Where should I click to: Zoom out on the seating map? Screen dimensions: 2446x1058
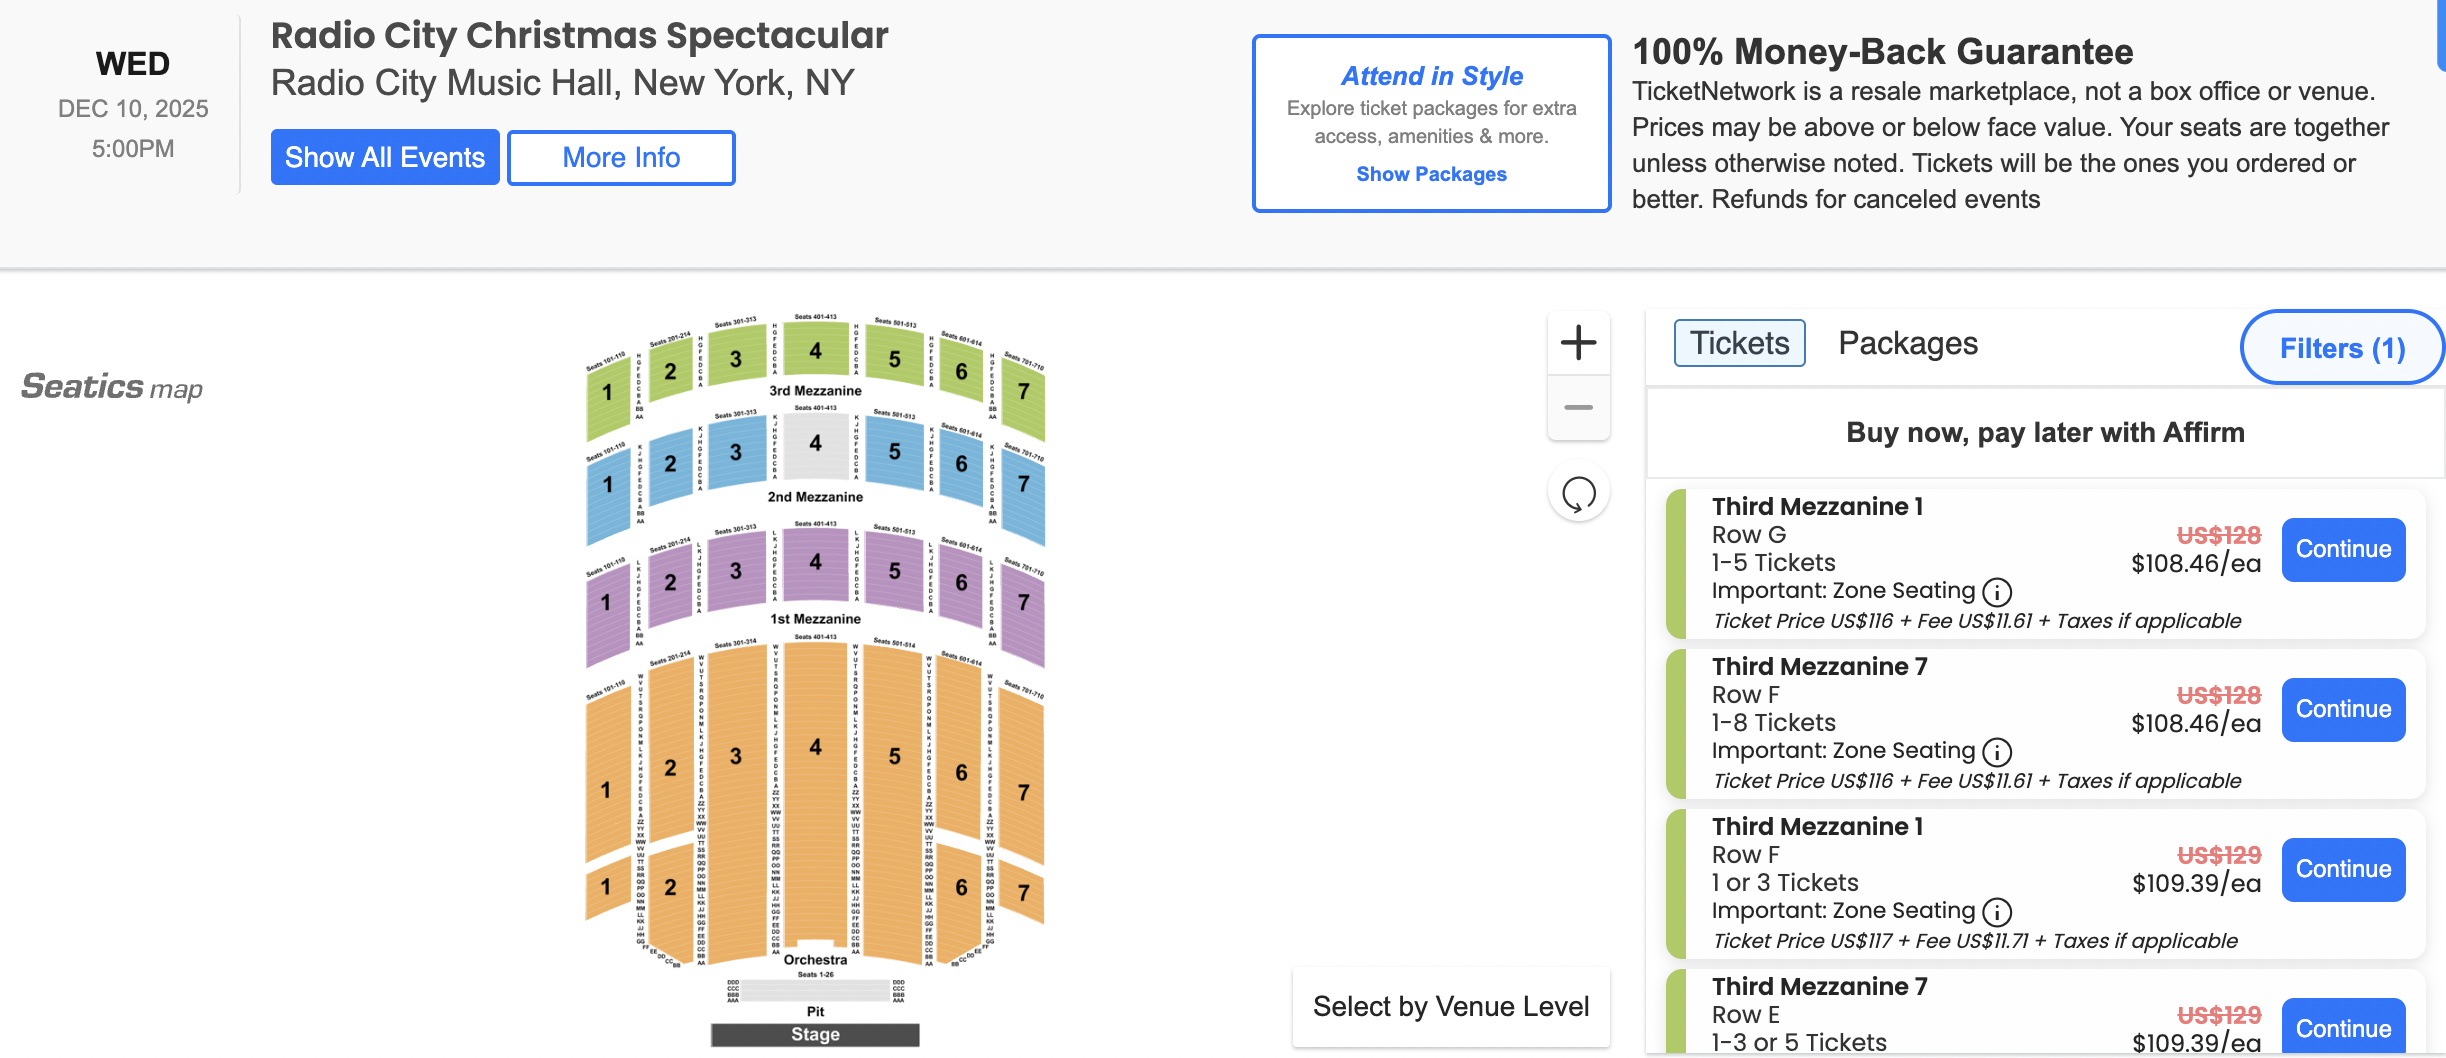pyautogui.click(x=1577, y=408)
